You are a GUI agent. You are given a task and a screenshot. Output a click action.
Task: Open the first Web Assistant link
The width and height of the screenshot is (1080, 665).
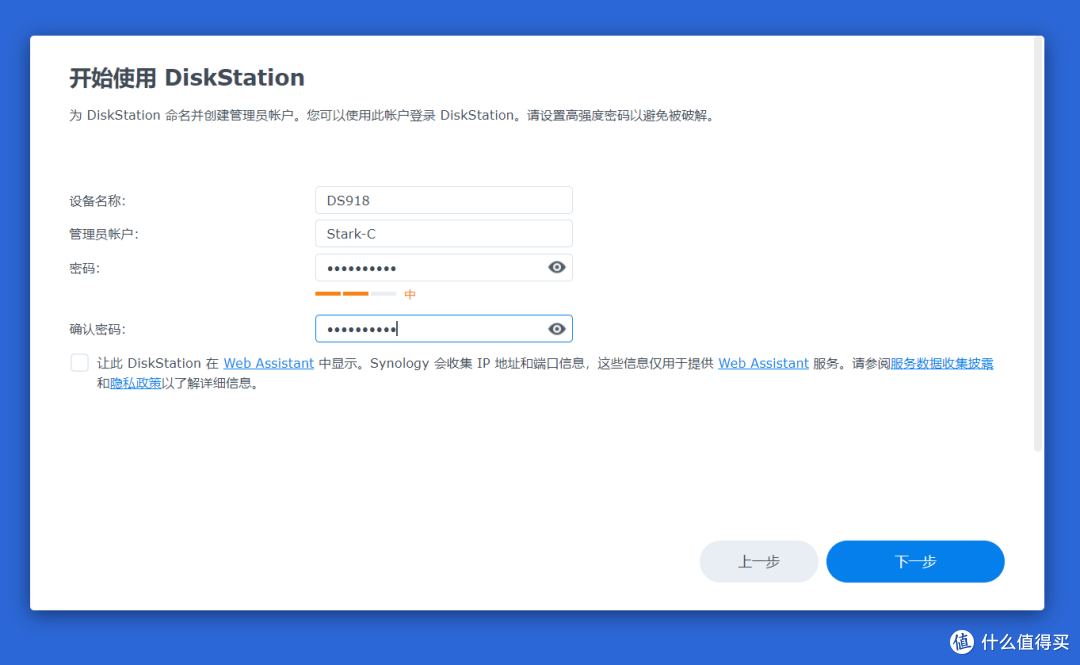268,363
